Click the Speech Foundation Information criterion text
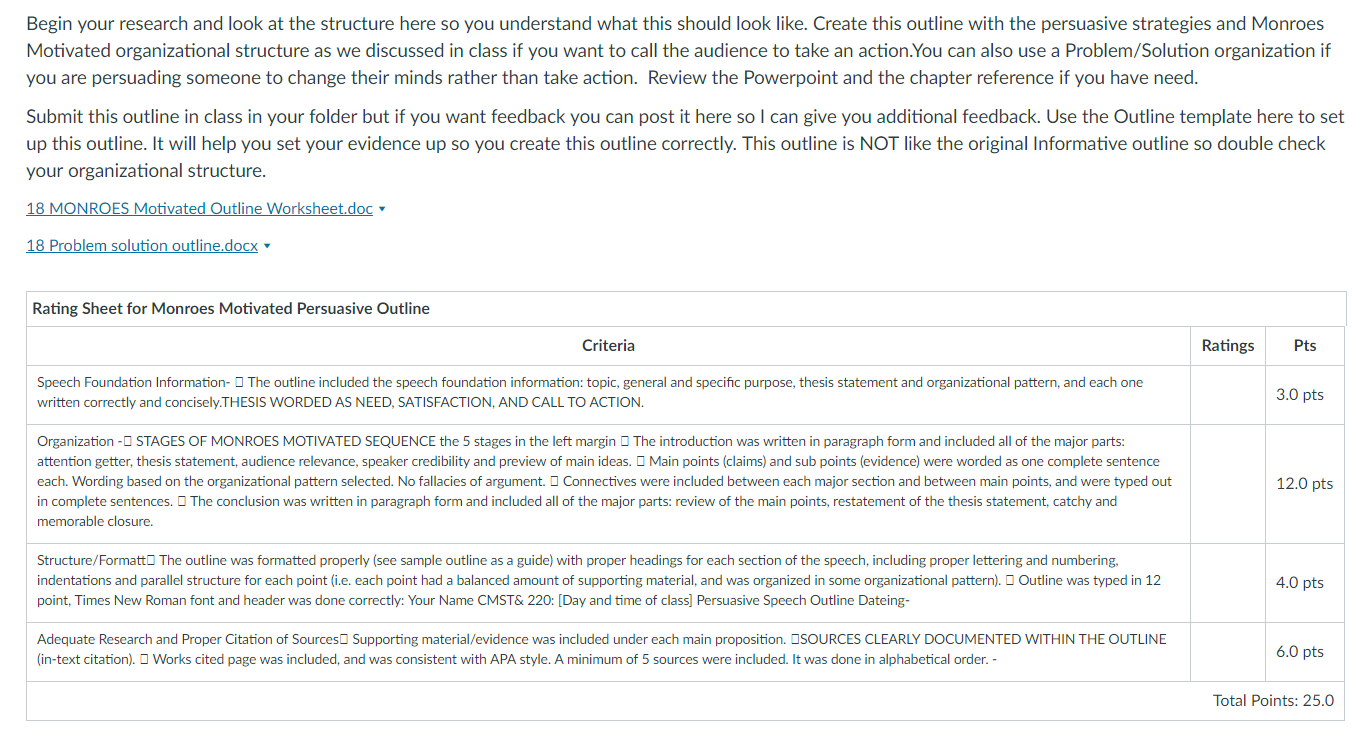The image size is (1371, 742). tap(590, 392)
